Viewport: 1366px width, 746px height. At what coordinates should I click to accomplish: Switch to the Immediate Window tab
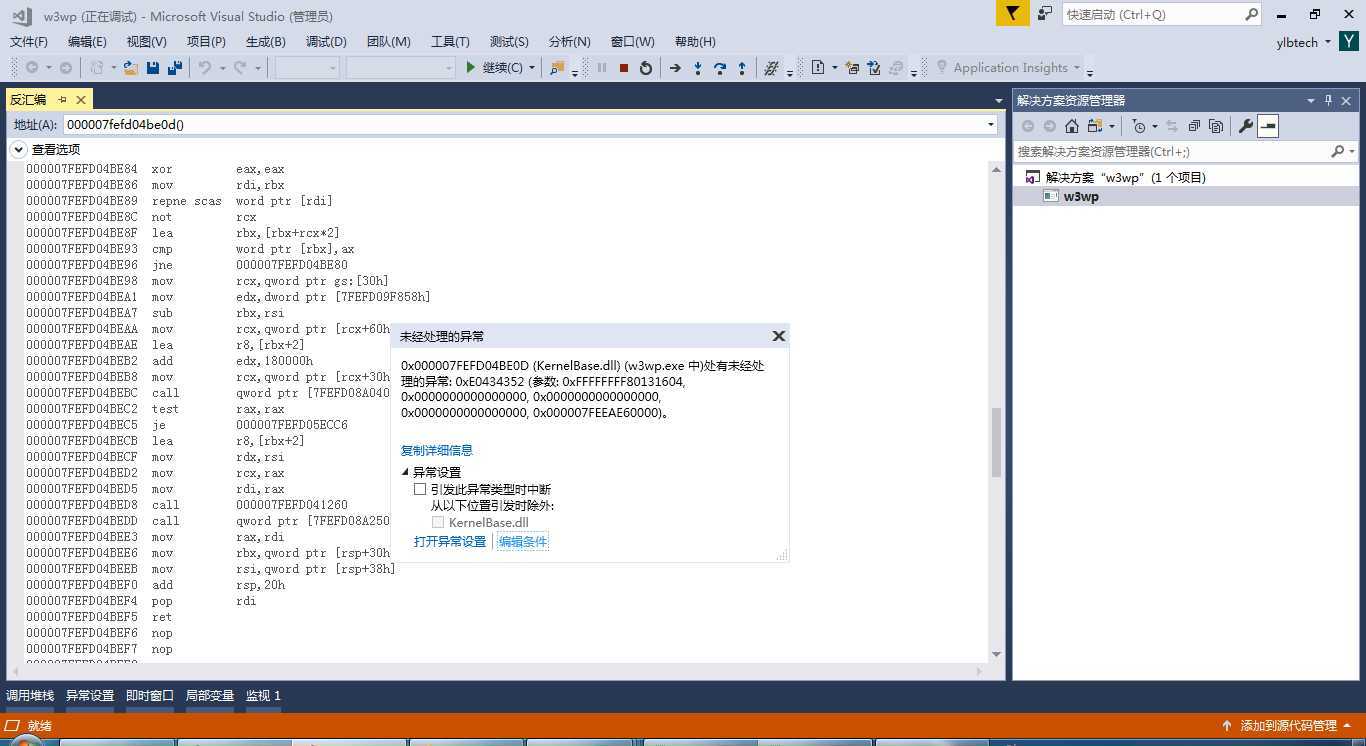[150, 695]
